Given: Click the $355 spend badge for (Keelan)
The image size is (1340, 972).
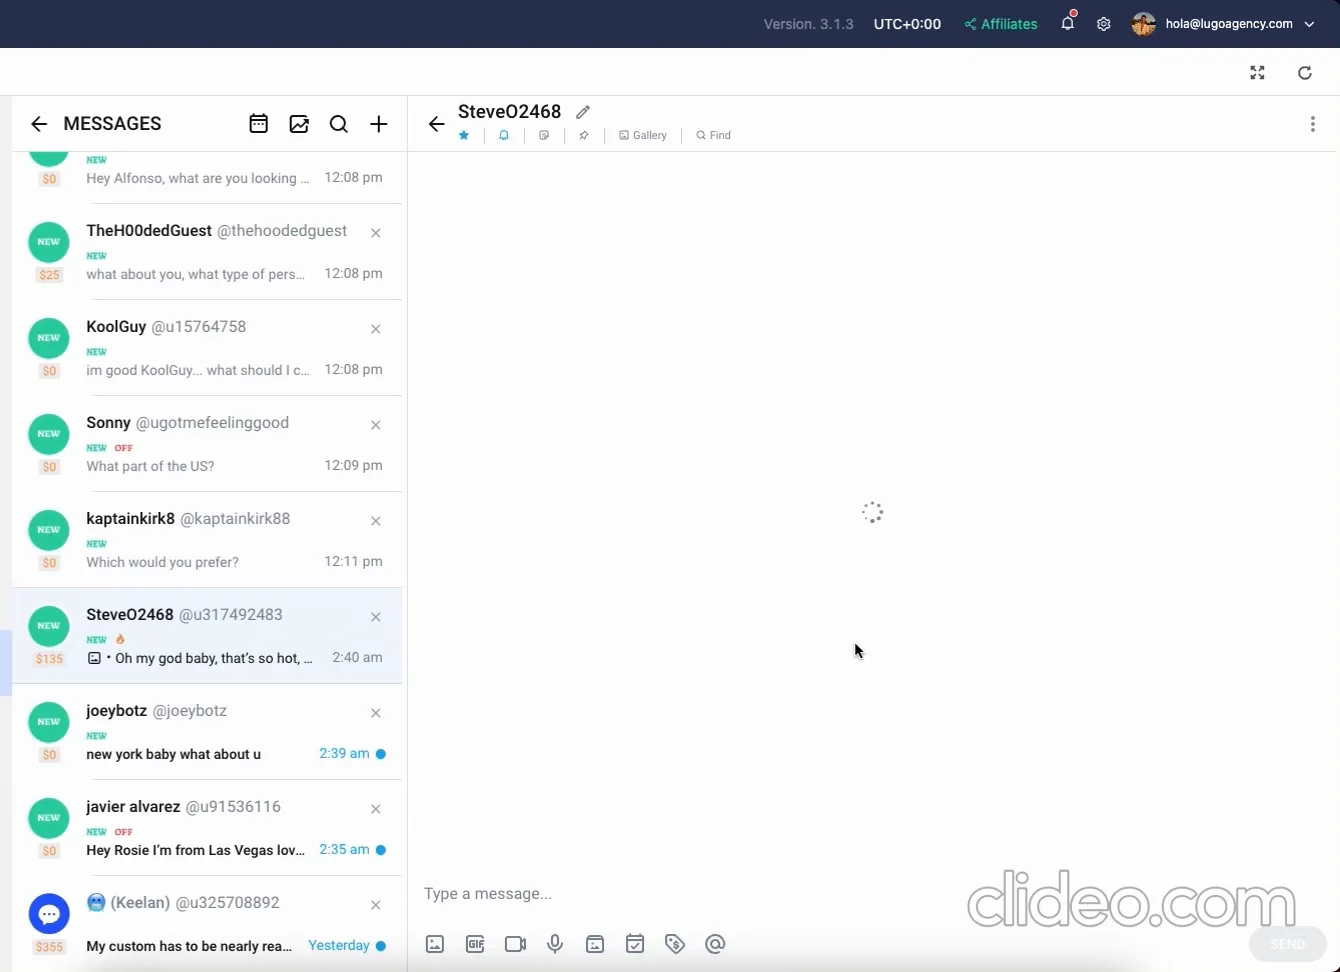Looking at the screenshot, I should pyautogui.click(x=49, y=947).
